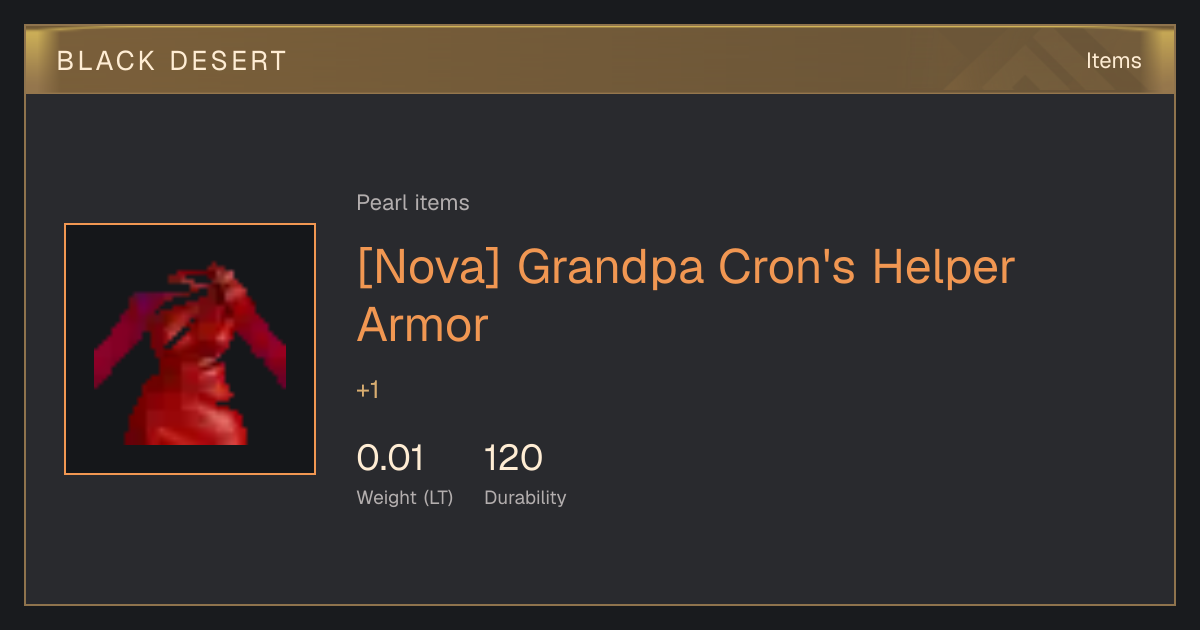This screenshot has height=630, width=1200.
Task: Click the red dress skirt in thumbnail
Action: click(187, 410)
